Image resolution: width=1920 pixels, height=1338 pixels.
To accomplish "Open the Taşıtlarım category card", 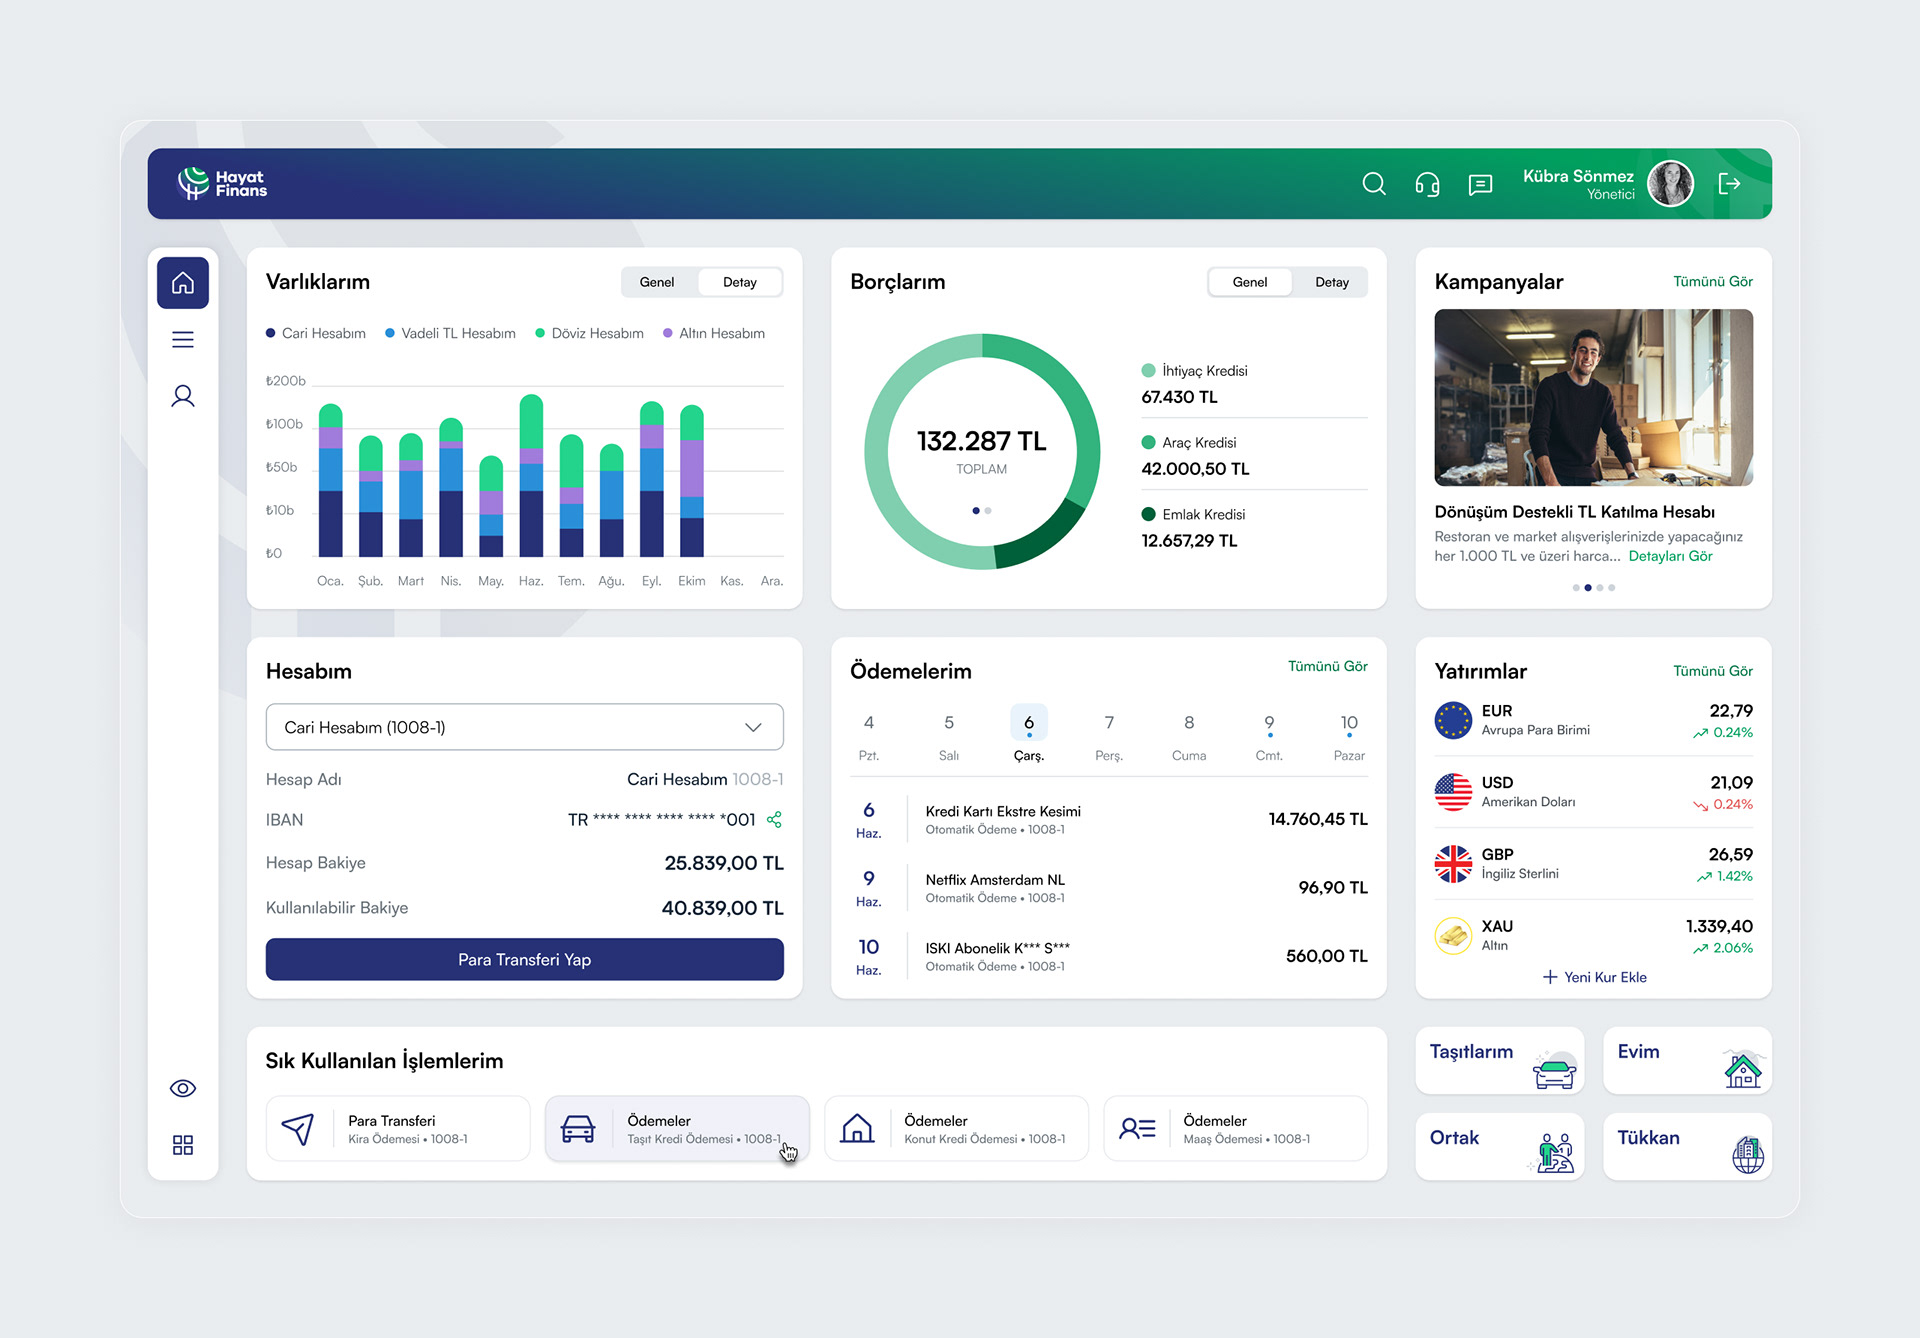I will [x=1499, y=1061].
